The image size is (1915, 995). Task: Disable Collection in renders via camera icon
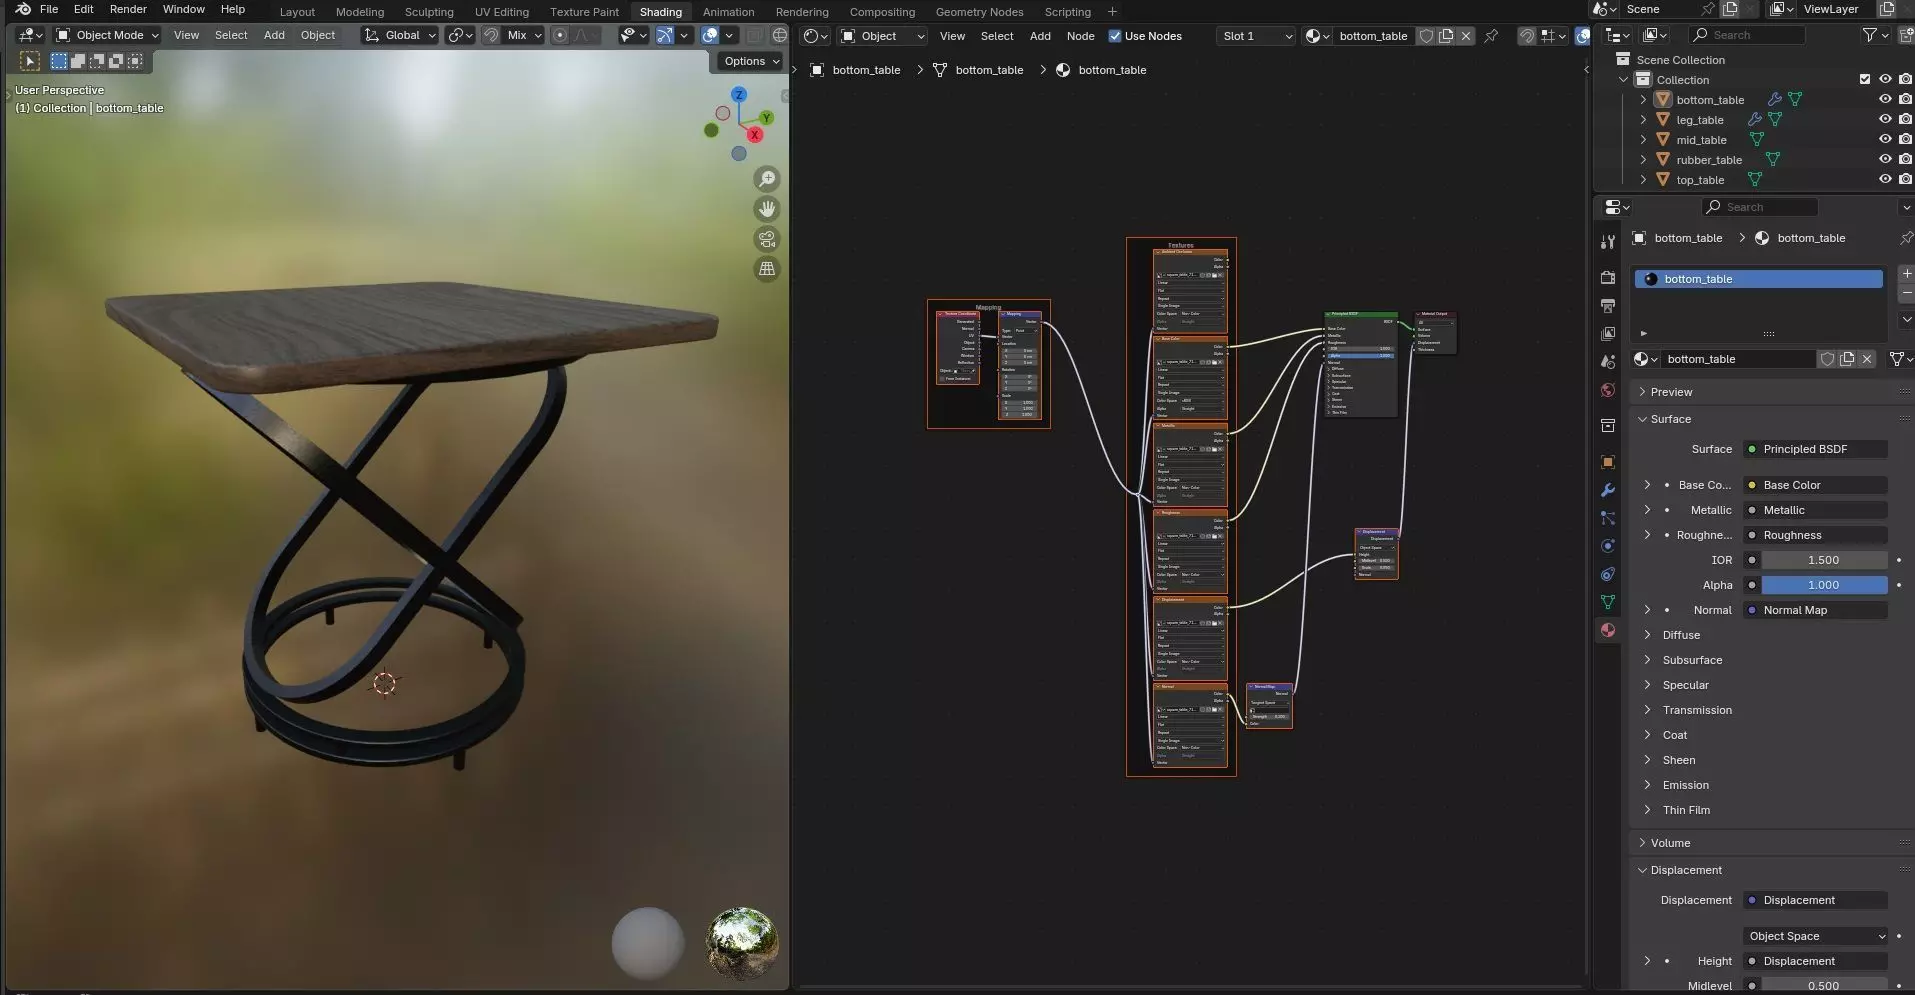pos(1905,79)
